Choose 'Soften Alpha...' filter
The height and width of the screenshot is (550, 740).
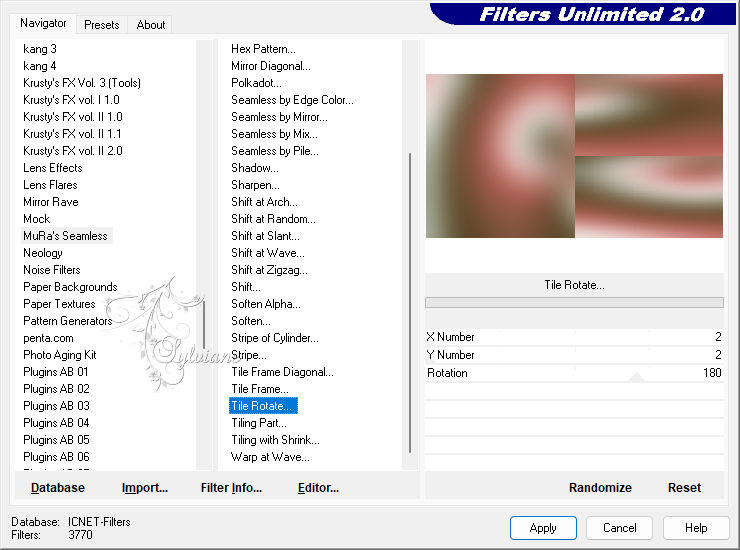[266, 304]
